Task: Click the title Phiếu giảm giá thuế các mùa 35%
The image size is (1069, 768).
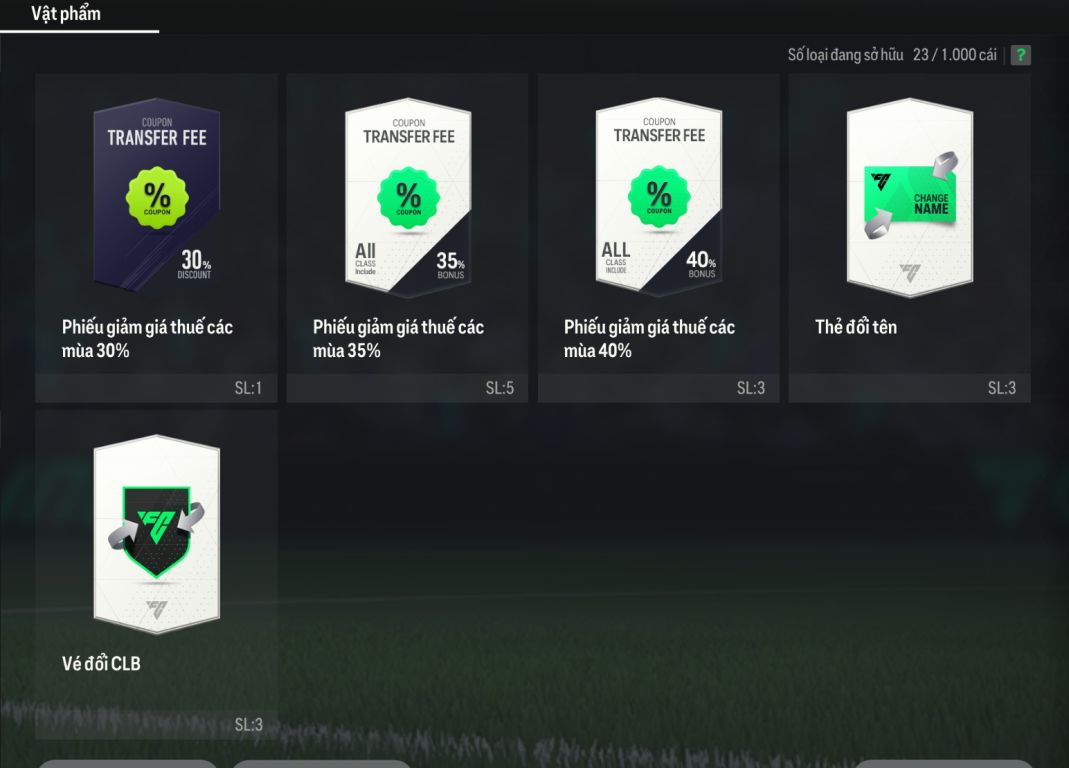Action: coord(398,339)
